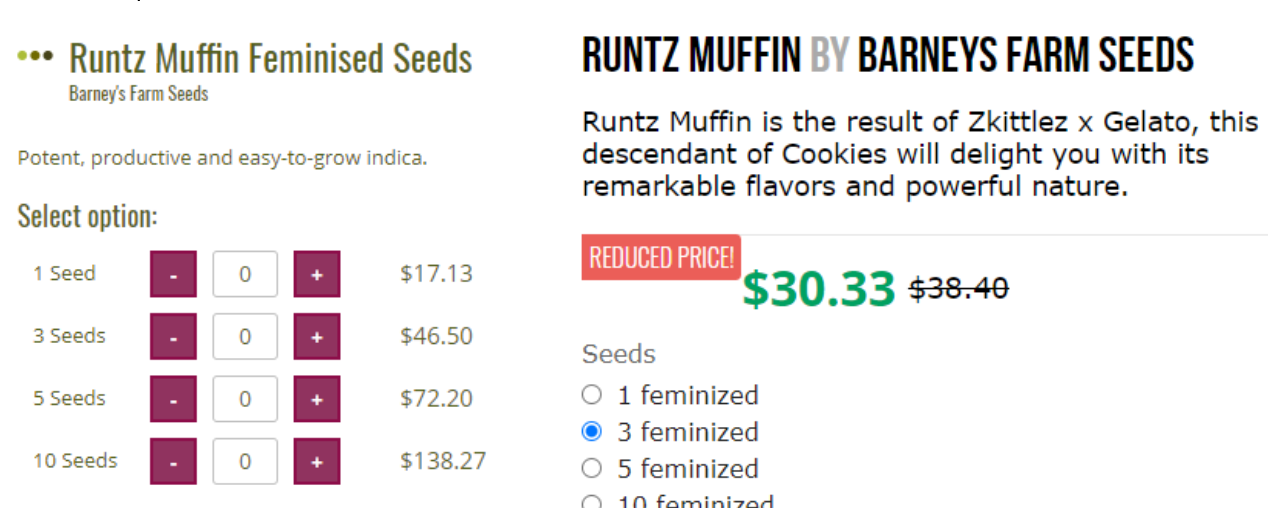Select the 10 feminized option
This screenshot has height=508, width=1268.
[x=592, y=502]
